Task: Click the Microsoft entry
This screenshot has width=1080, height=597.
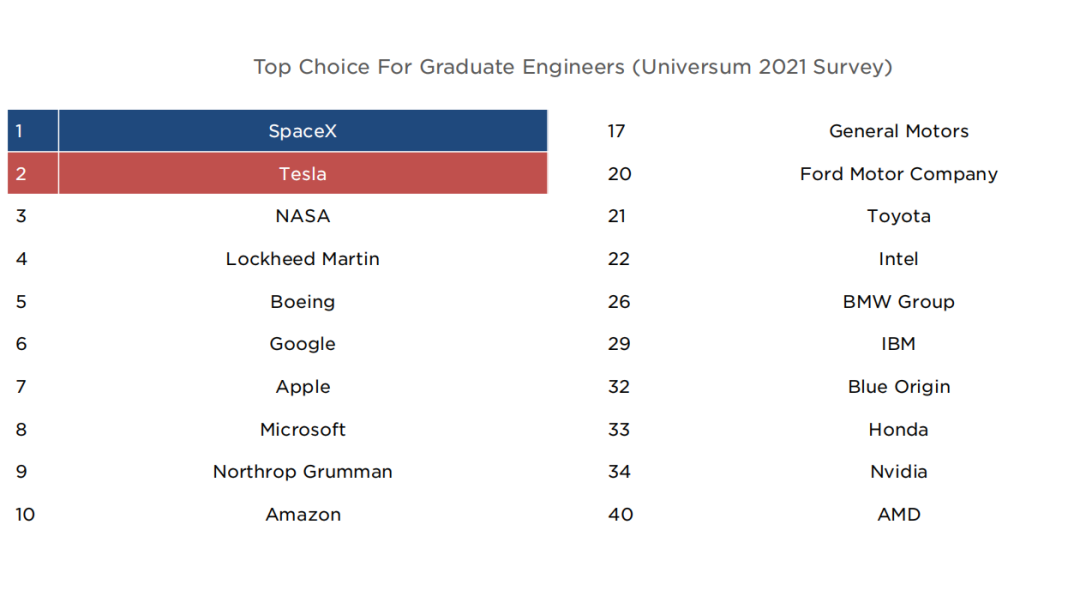Action: coord(302,430)
